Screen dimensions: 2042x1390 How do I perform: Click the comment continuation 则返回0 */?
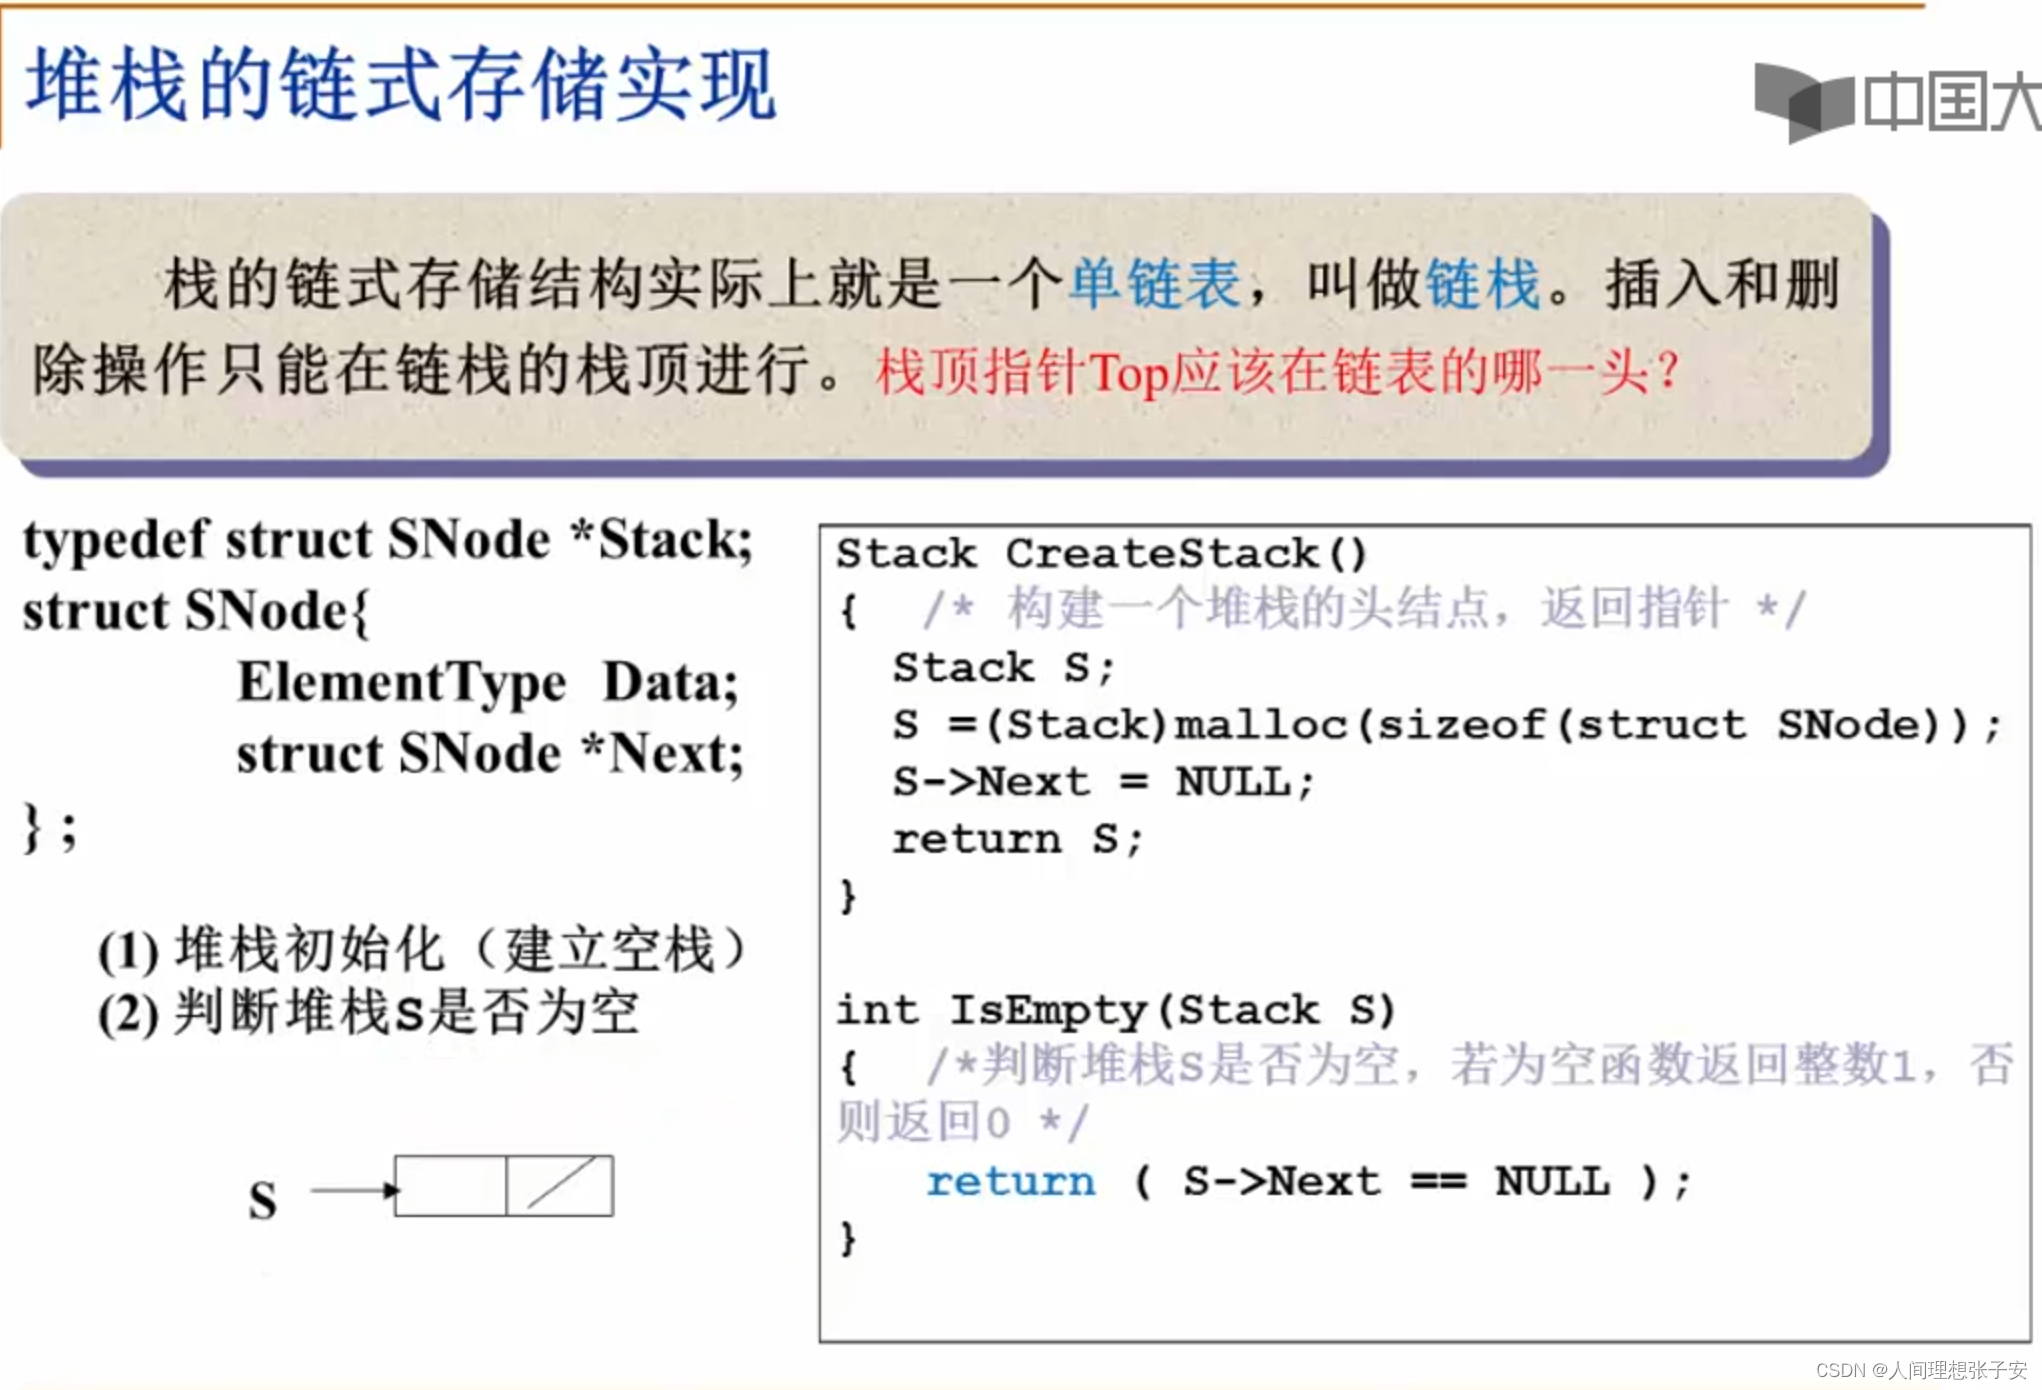coord(962,1122)
